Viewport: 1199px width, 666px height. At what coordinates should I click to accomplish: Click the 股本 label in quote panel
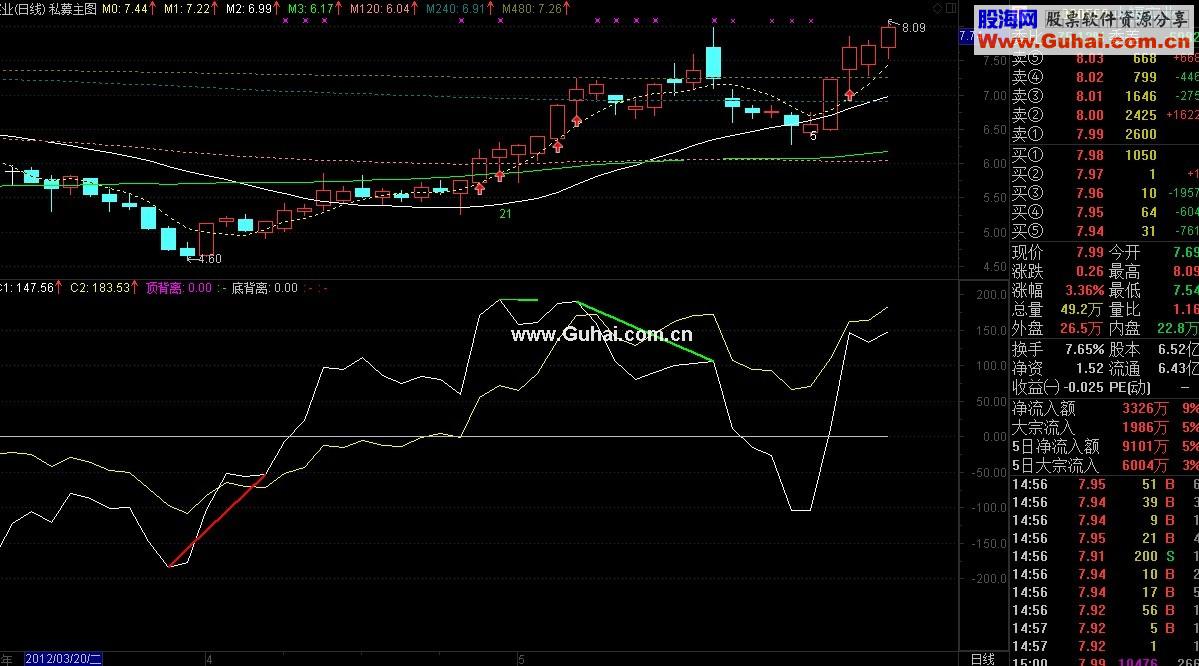1124,349
